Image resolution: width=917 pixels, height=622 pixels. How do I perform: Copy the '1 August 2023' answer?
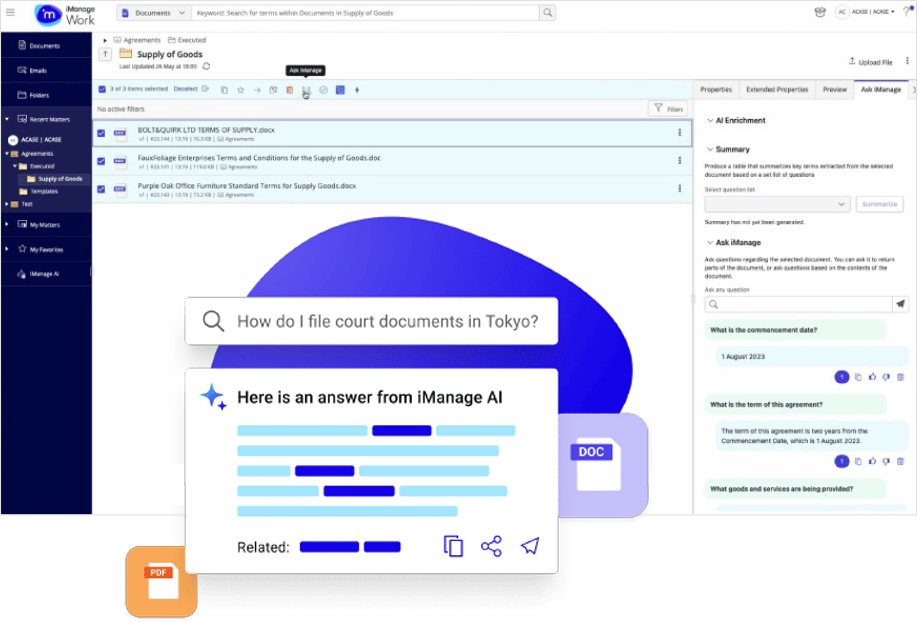pyautogui.click(x=858, y=377)
